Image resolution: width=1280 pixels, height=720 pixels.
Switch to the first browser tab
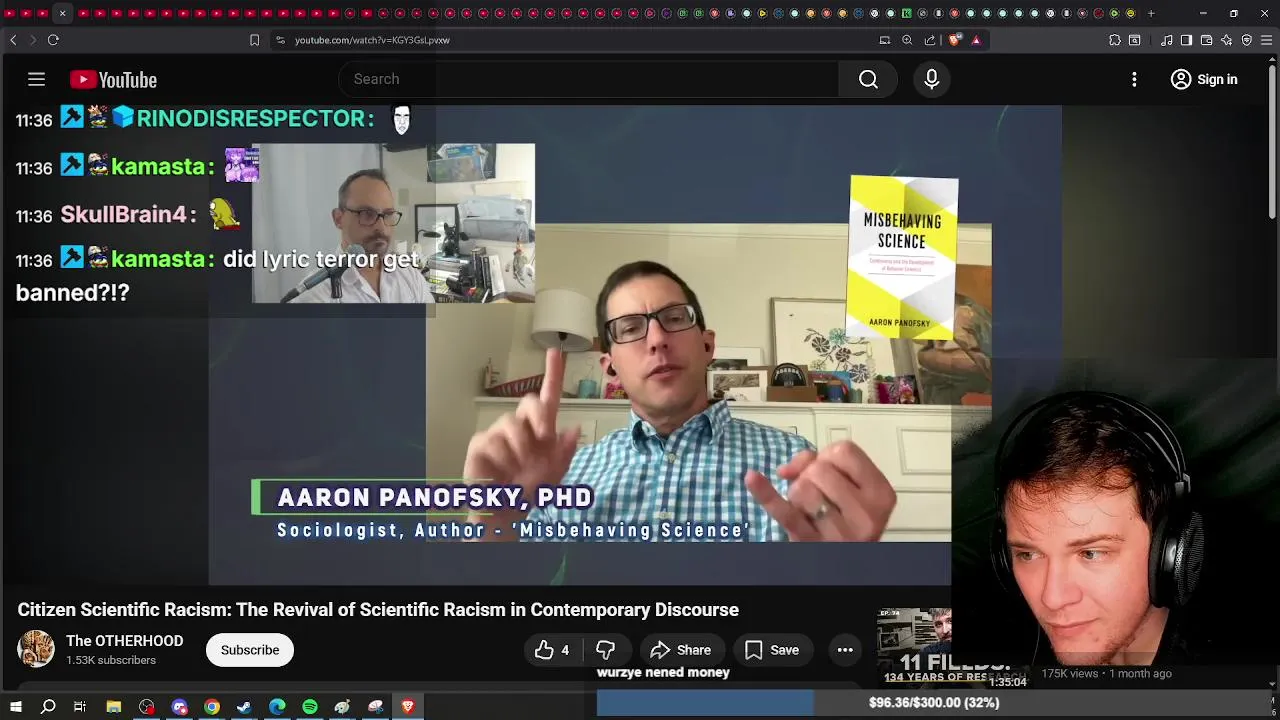pyautogui.click(x=10, y=13)
